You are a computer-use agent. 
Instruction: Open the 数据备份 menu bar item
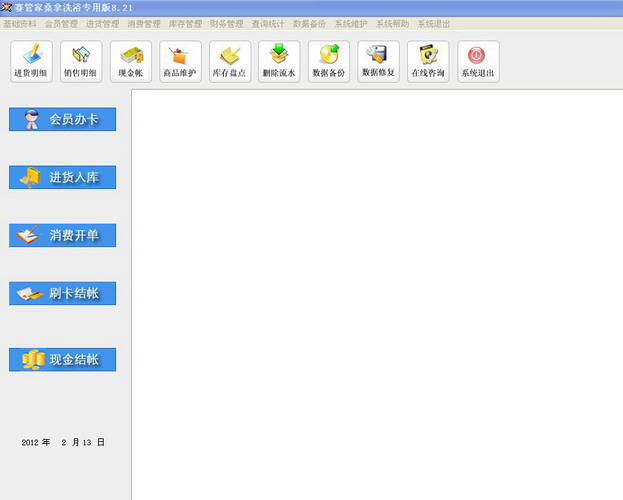310,24
